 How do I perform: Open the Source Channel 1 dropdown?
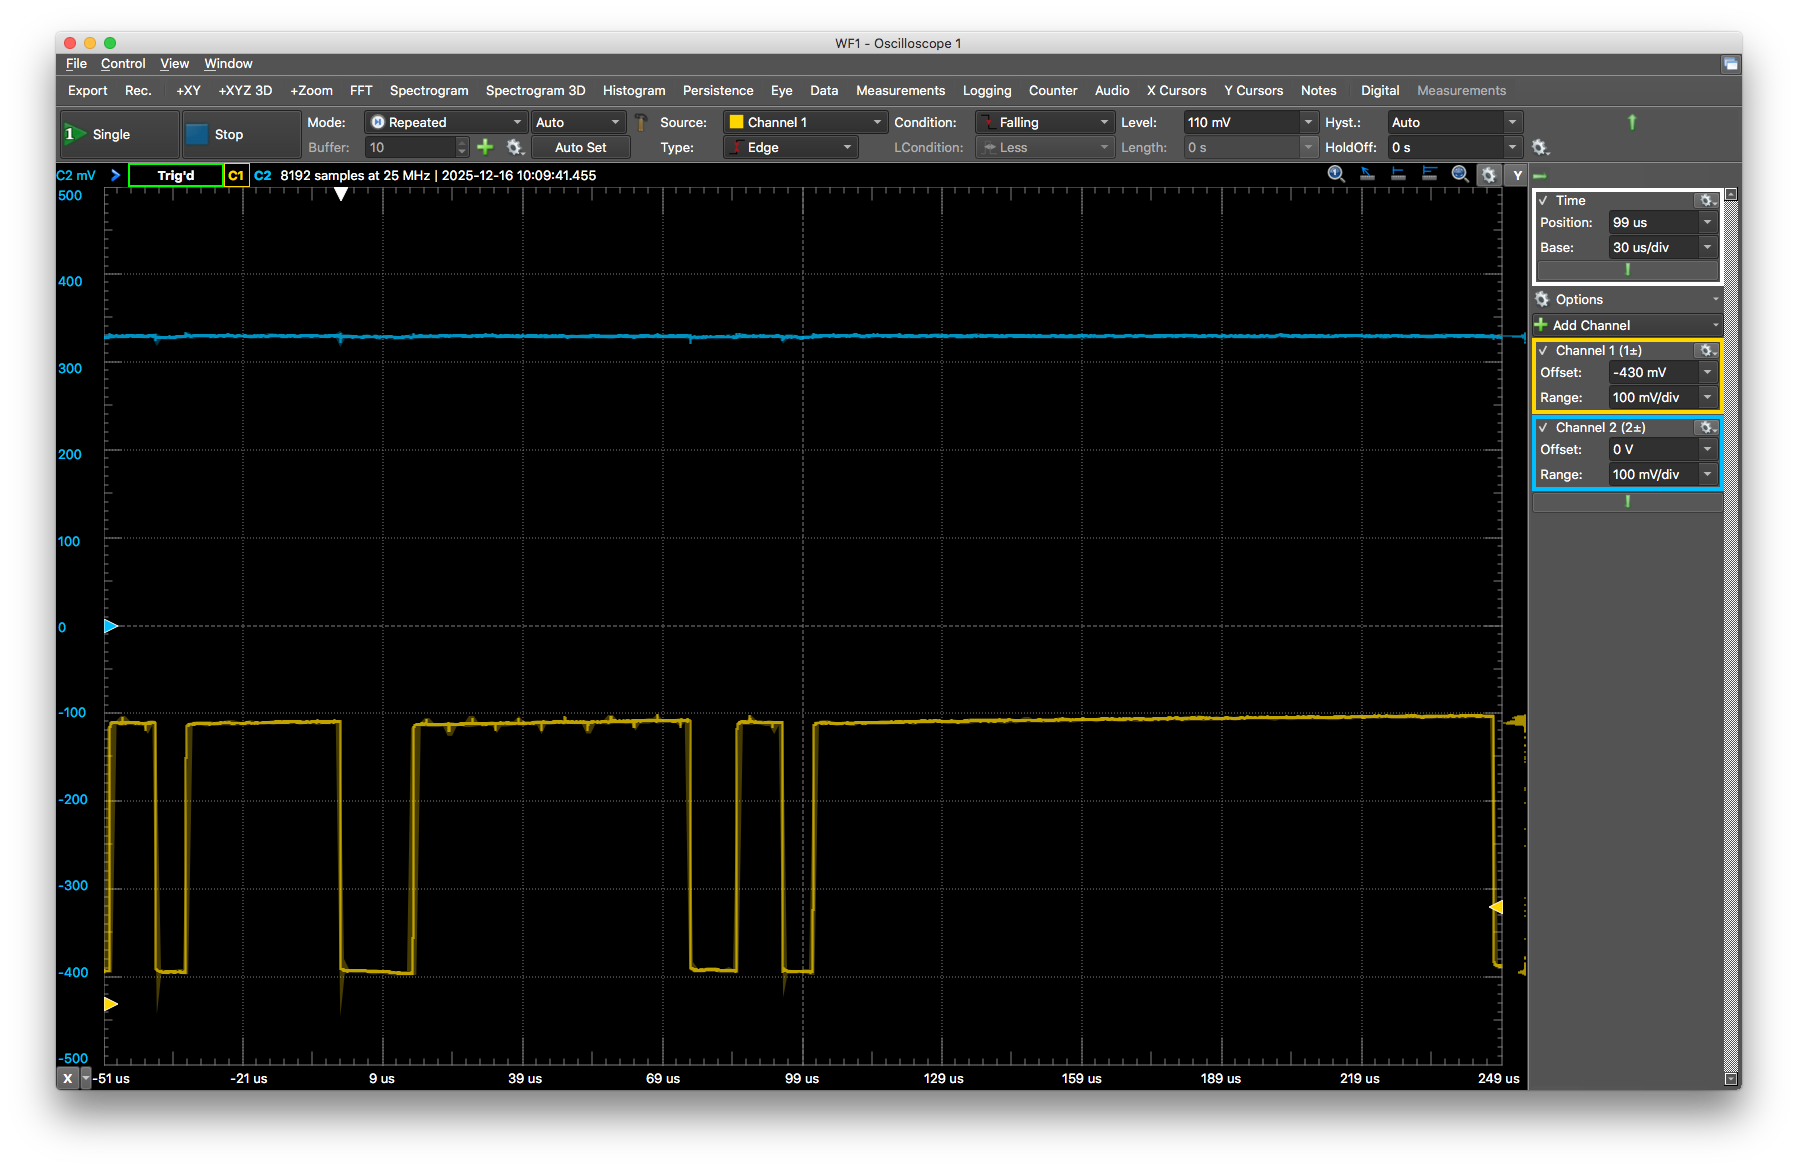pyautogui.click(x=805, y=122)
